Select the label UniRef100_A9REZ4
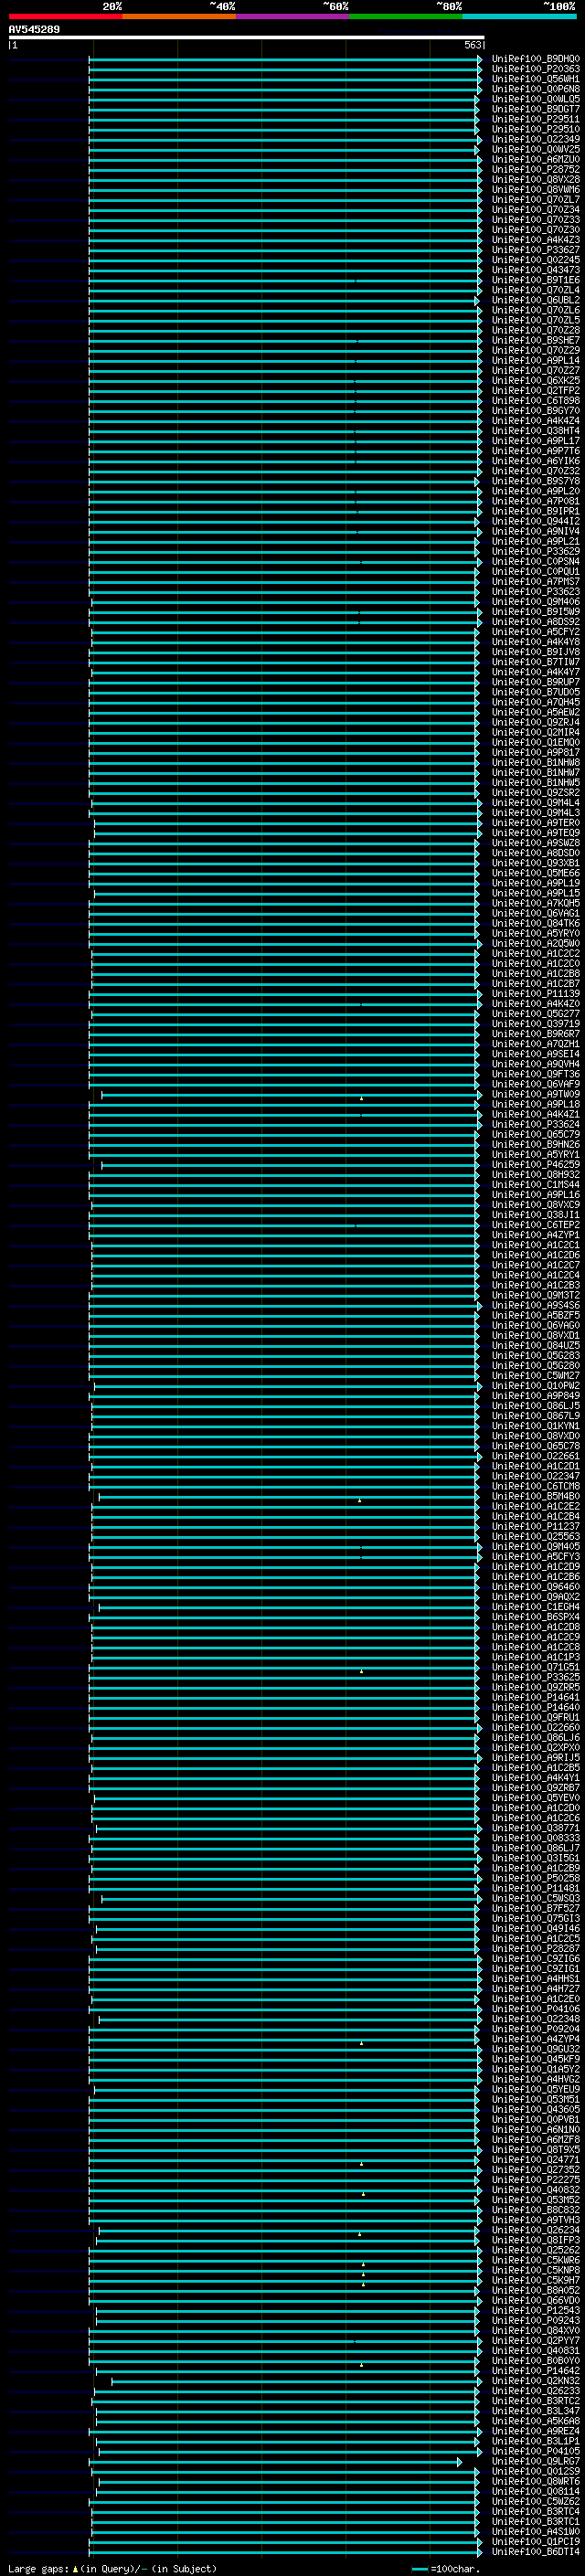 click(535, 2431)
